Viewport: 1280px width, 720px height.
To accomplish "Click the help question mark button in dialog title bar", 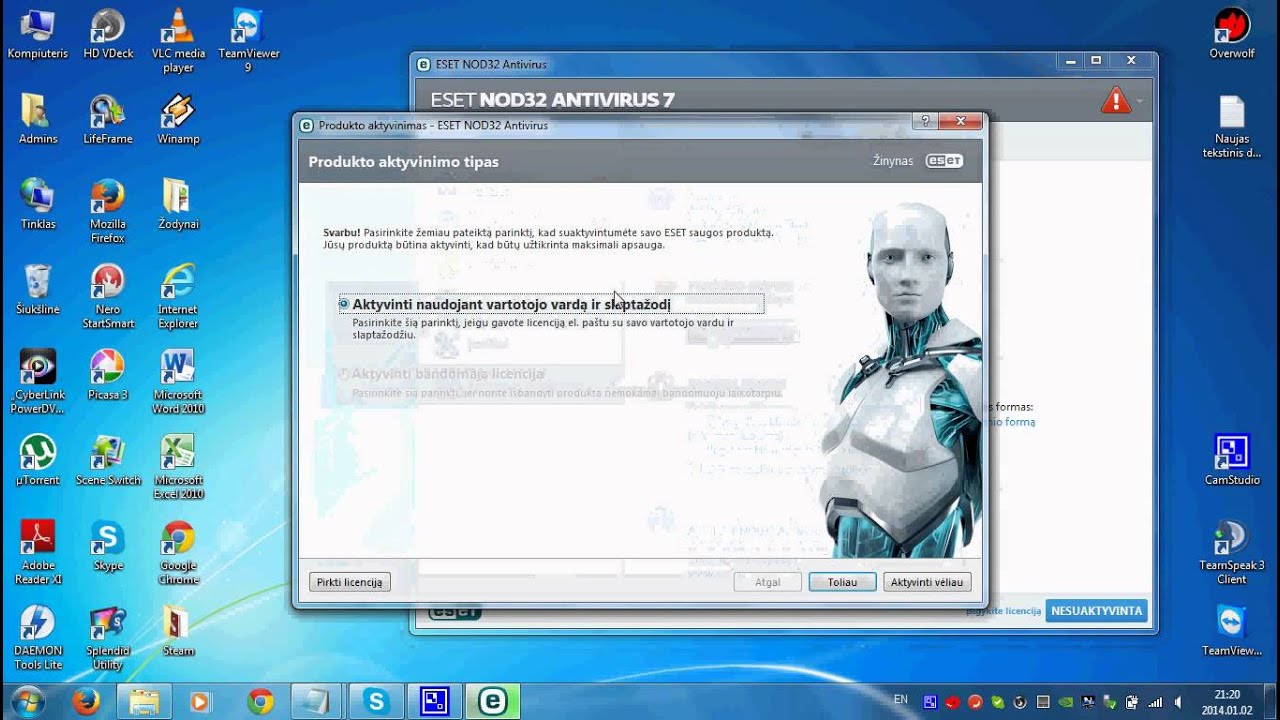I will tap(924, 121).
